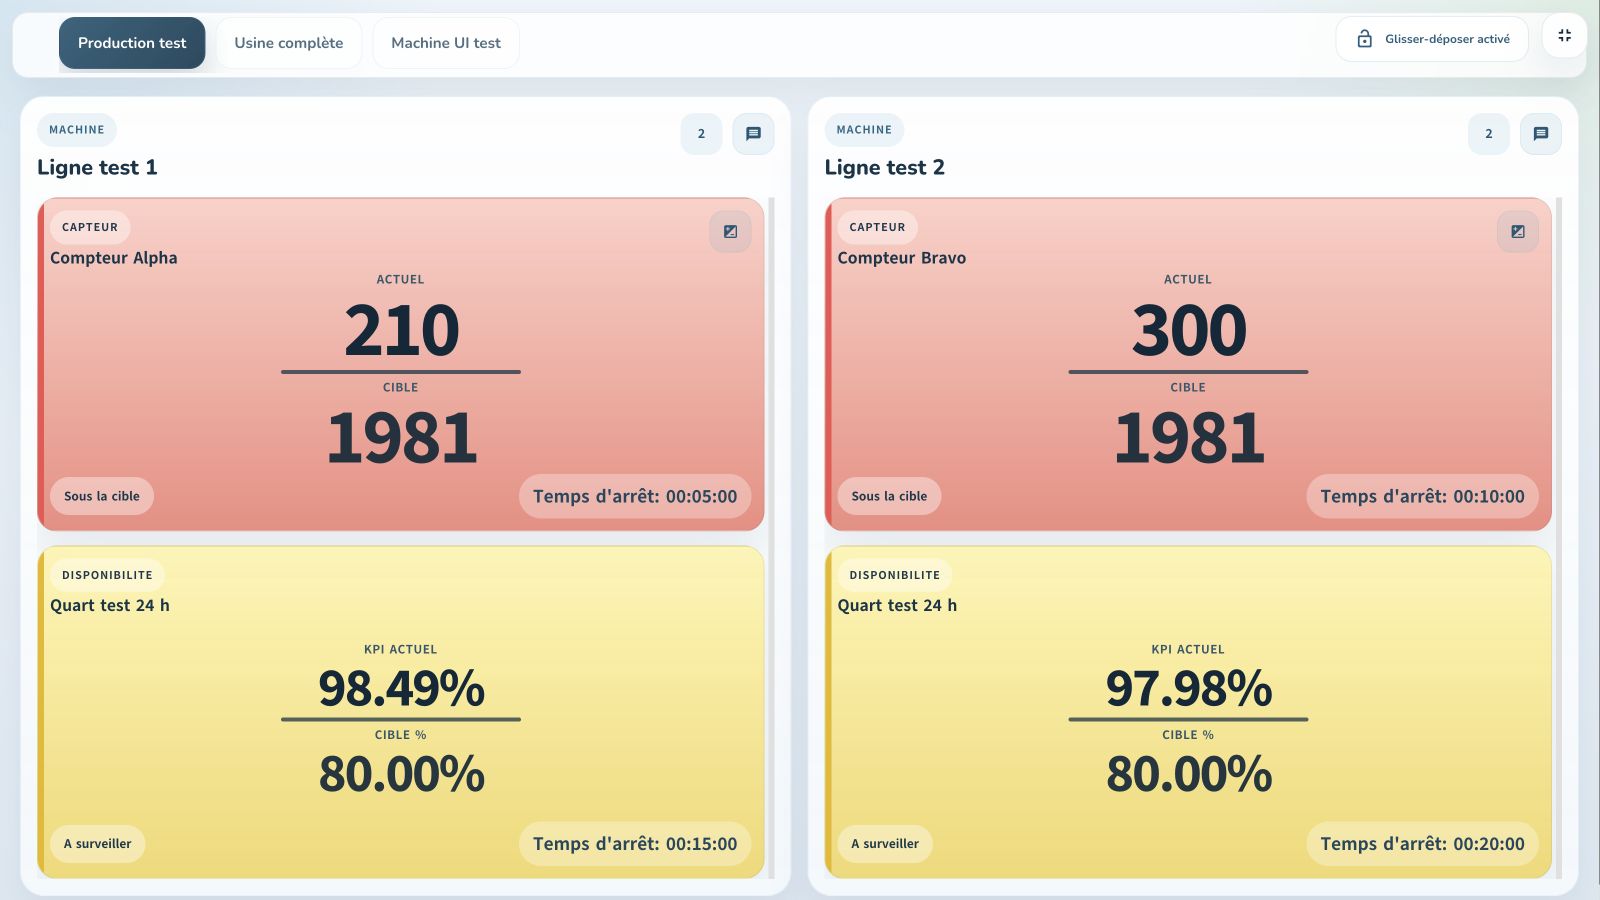
Task: Switch to Production test tab
Action: click(132, 43)
